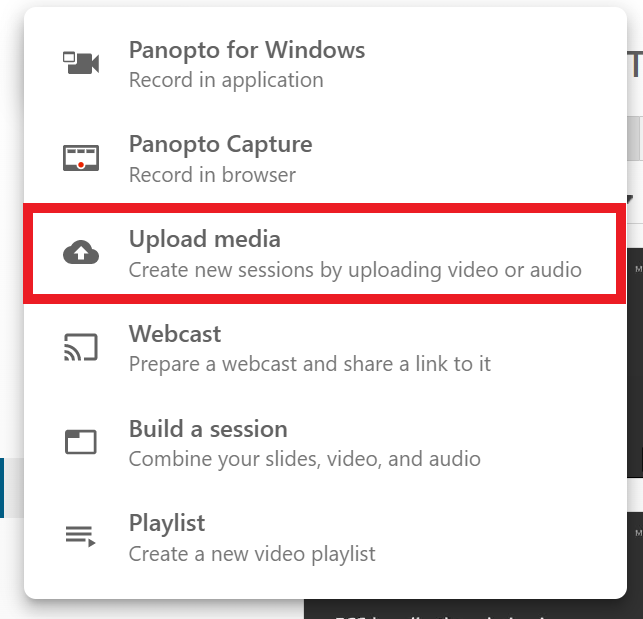643x619 pixels.
Task: Expand the dropdown arrow behind the menu
Action: coord(630,200)
